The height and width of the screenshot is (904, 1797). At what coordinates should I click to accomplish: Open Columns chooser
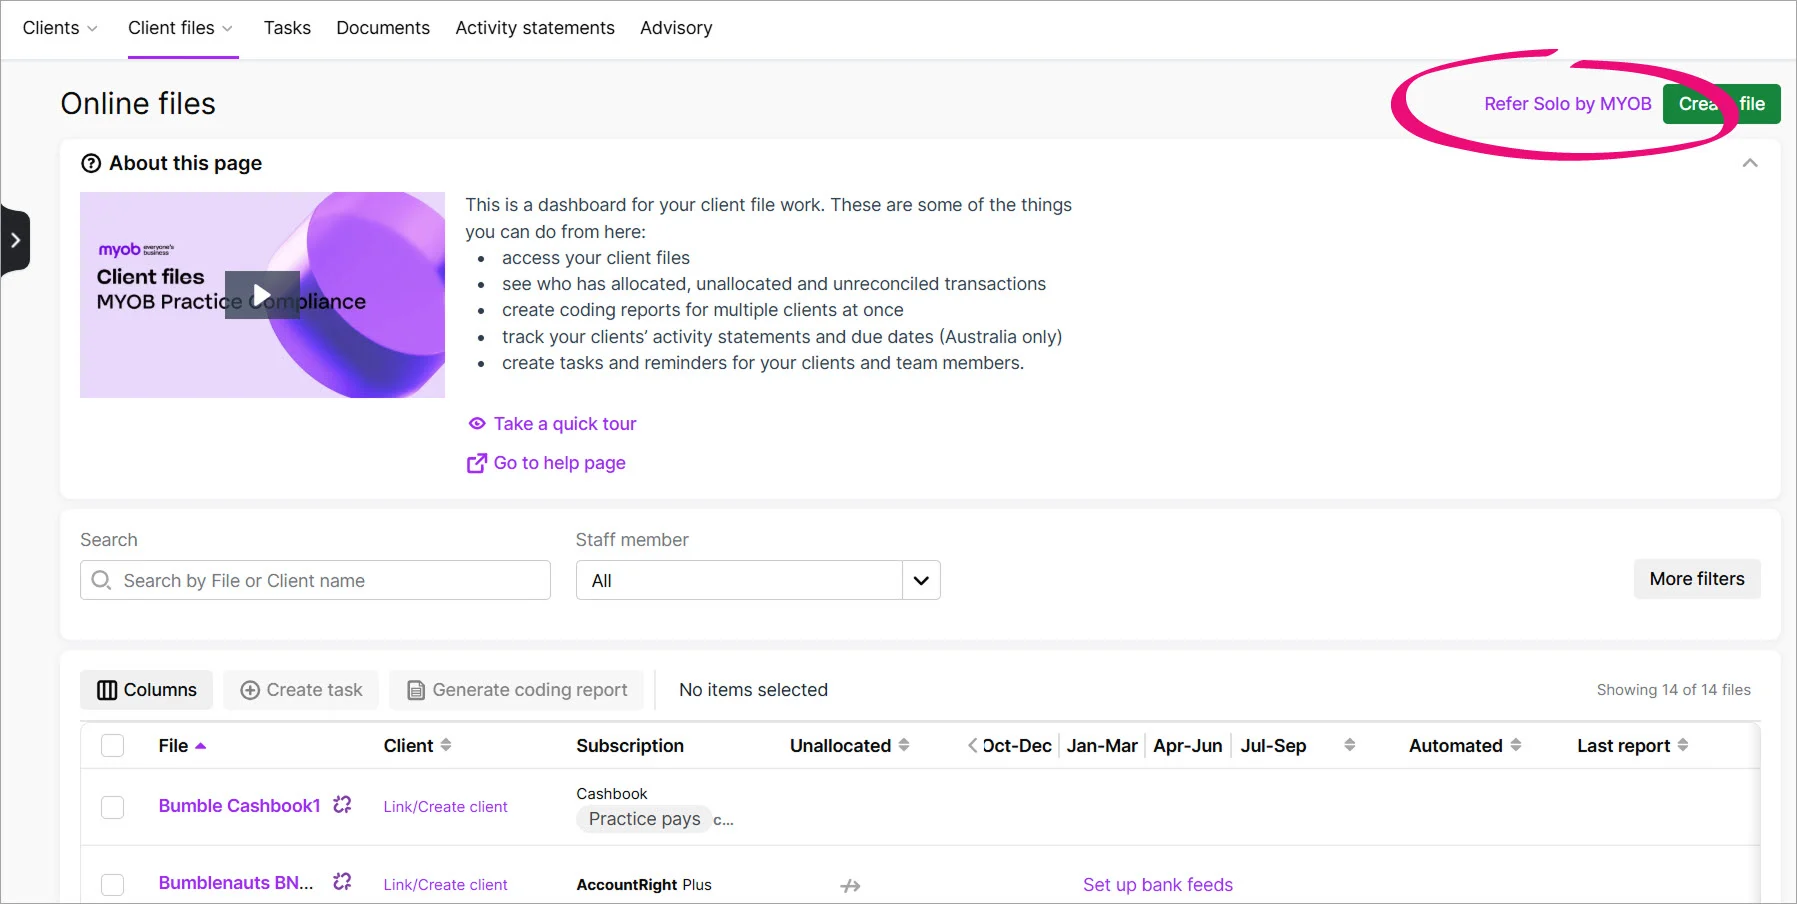click(146, 690)
